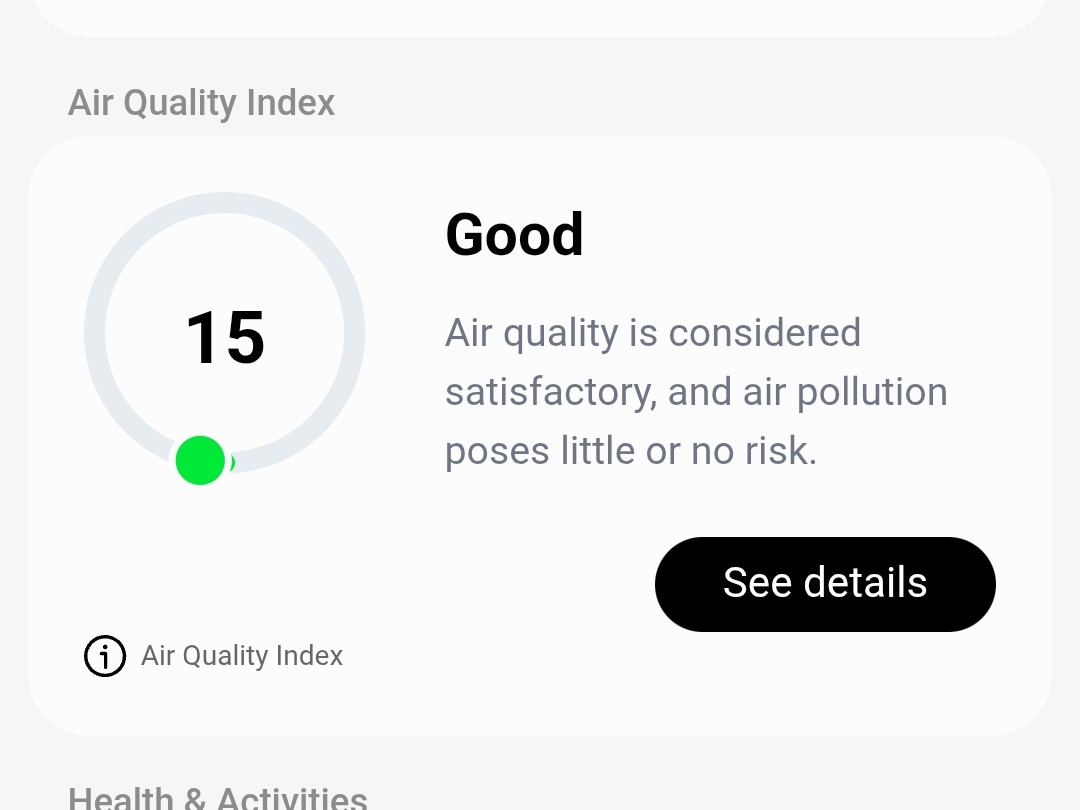Select the text 'poses little or no risk.'
The image size is (1080, 810).
631,451
